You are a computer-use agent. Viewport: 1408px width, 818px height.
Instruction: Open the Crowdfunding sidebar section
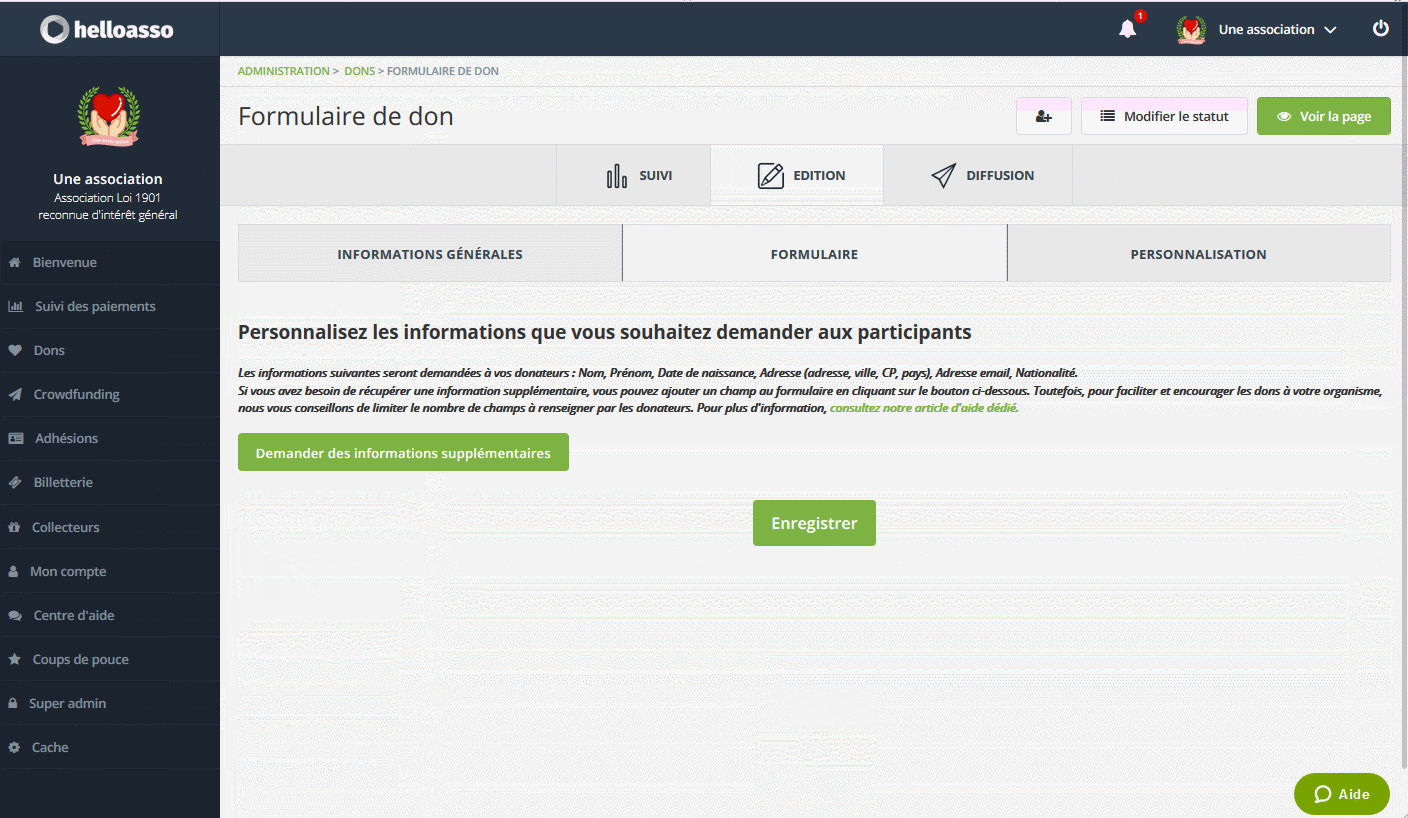[110, 394]
